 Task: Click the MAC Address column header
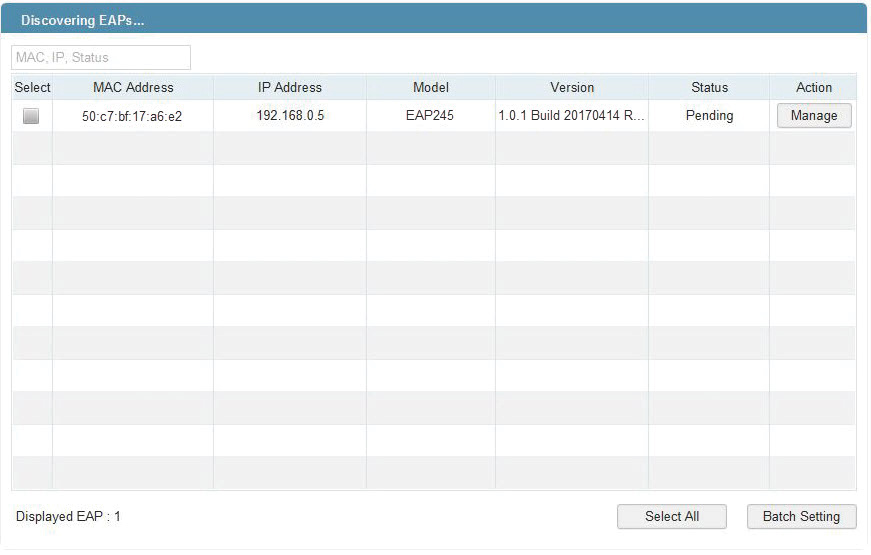pos(133,87)
